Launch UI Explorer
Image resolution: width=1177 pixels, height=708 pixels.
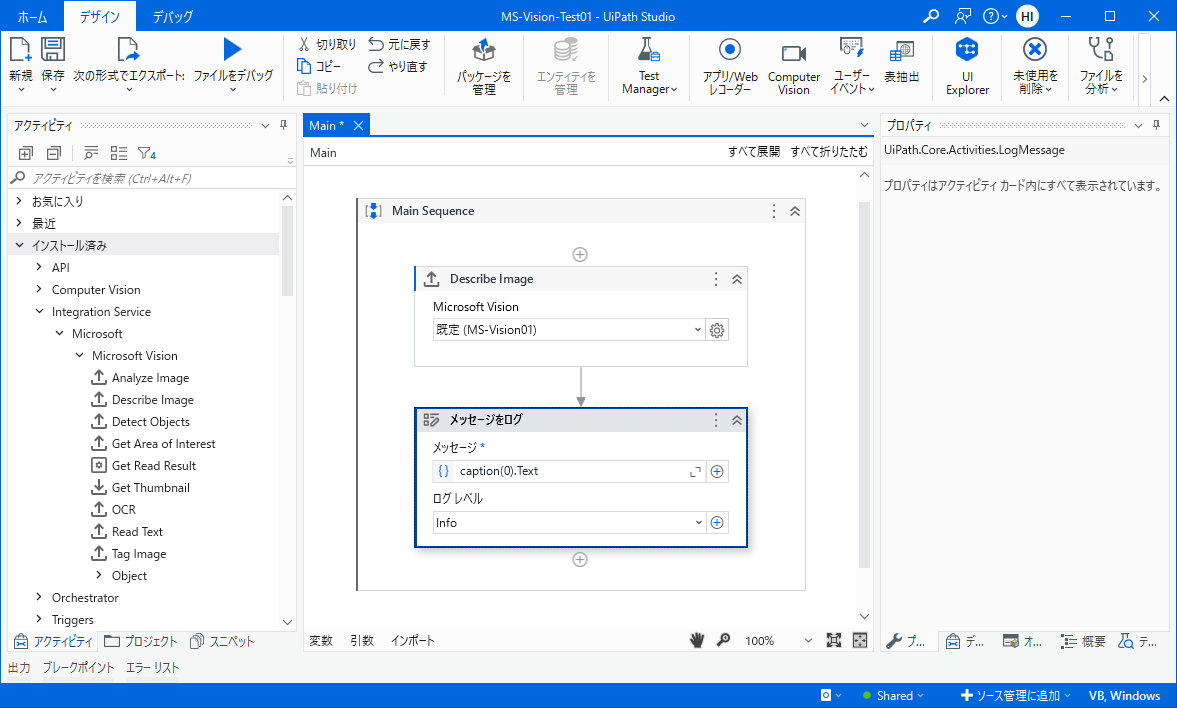click(967, 66)
